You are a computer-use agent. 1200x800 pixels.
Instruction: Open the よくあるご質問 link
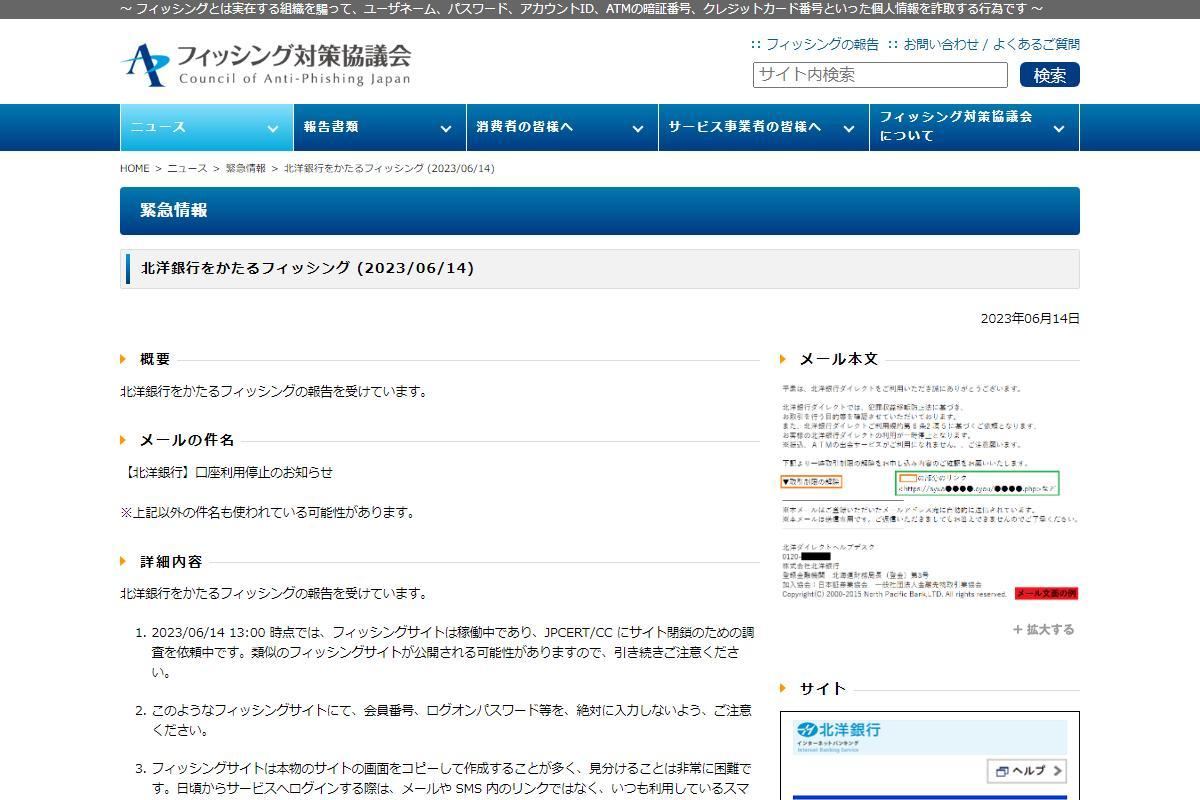1036,44
